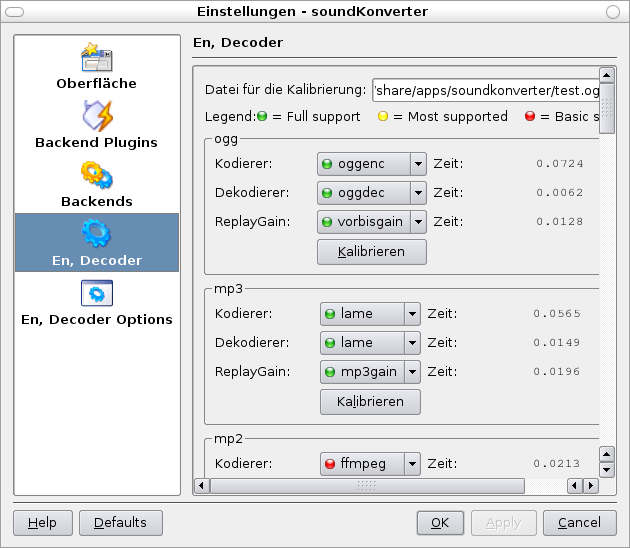Open the mp3 Dekodierer lame dropdown

point(370,343)
